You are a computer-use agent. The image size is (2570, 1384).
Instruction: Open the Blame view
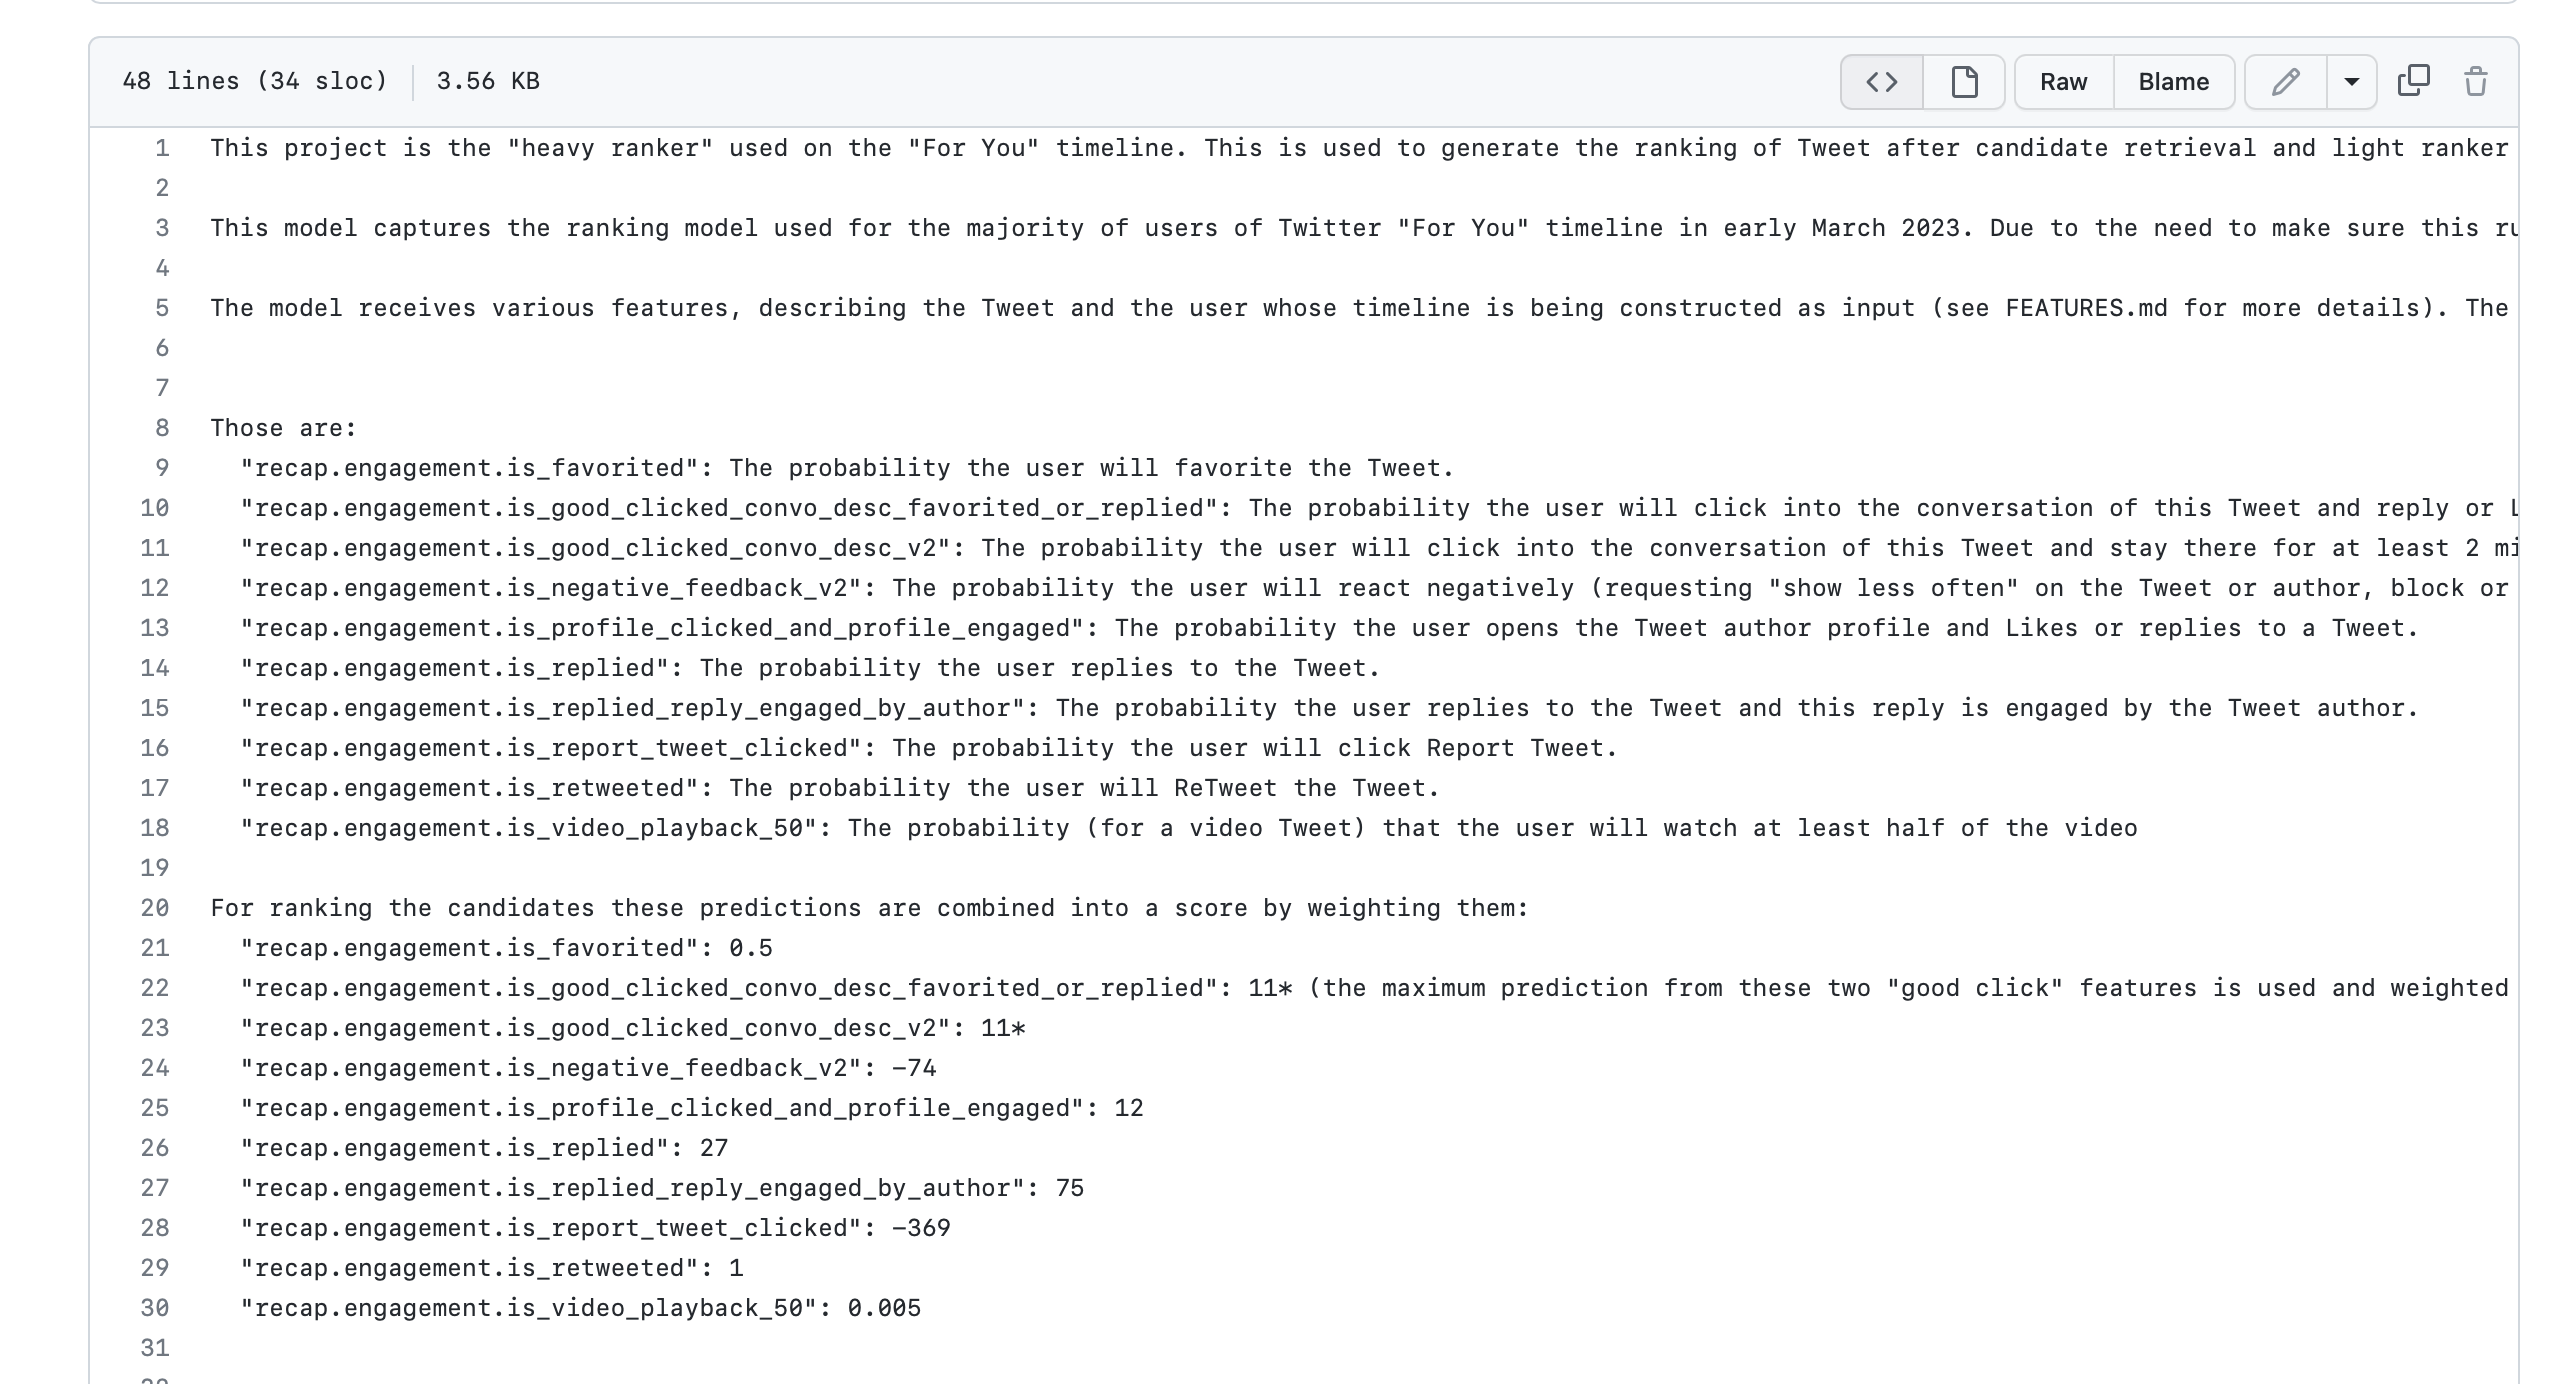click(x=2174, y=82)
